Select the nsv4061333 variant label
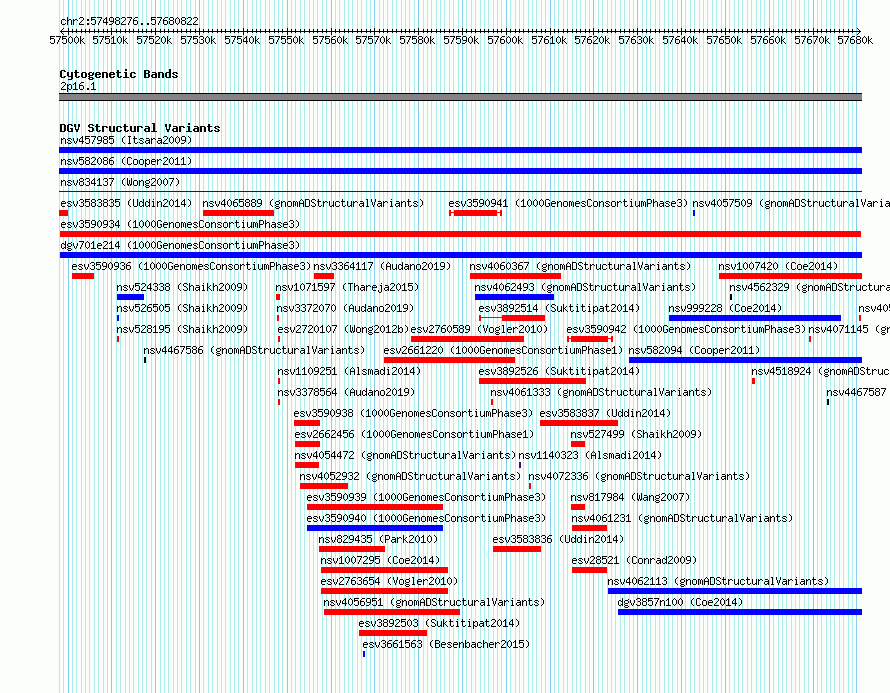890x693 pixels. coord(601,392)
